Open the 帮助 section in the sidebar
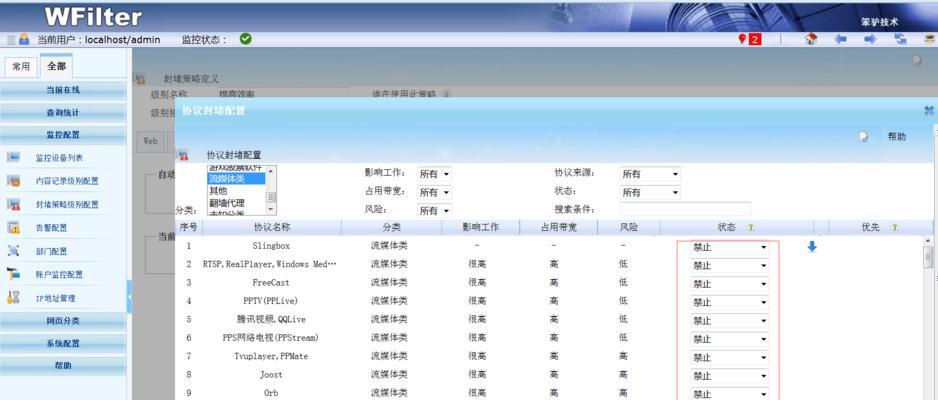This screenshot has width=938, height=400. (x=63, y=366)
